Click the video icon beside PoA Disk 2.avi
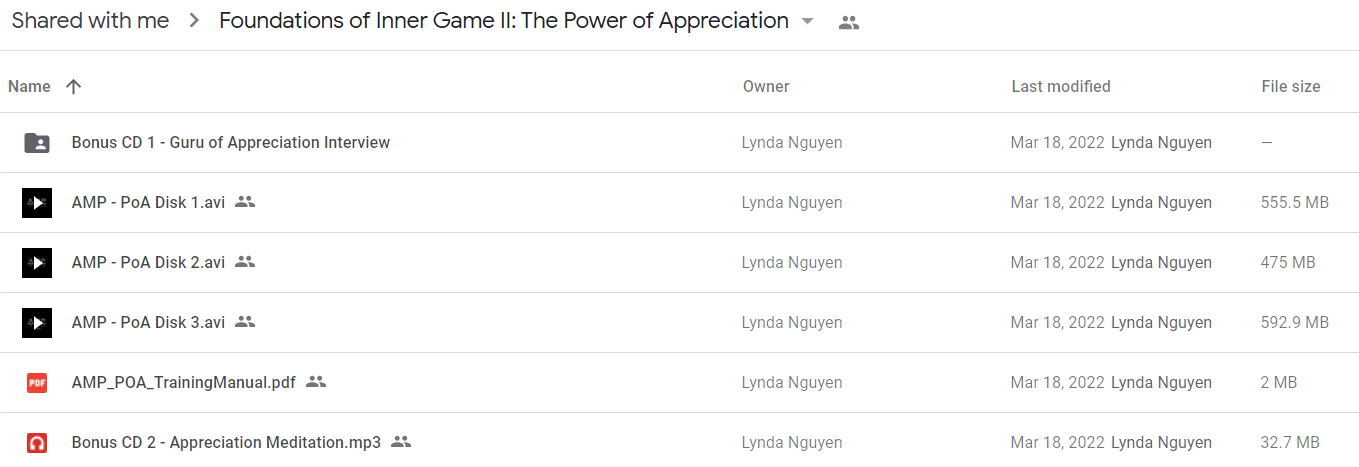Image resolution: width=1359 pixels, height=467 pixels. [x=37, y=263]
